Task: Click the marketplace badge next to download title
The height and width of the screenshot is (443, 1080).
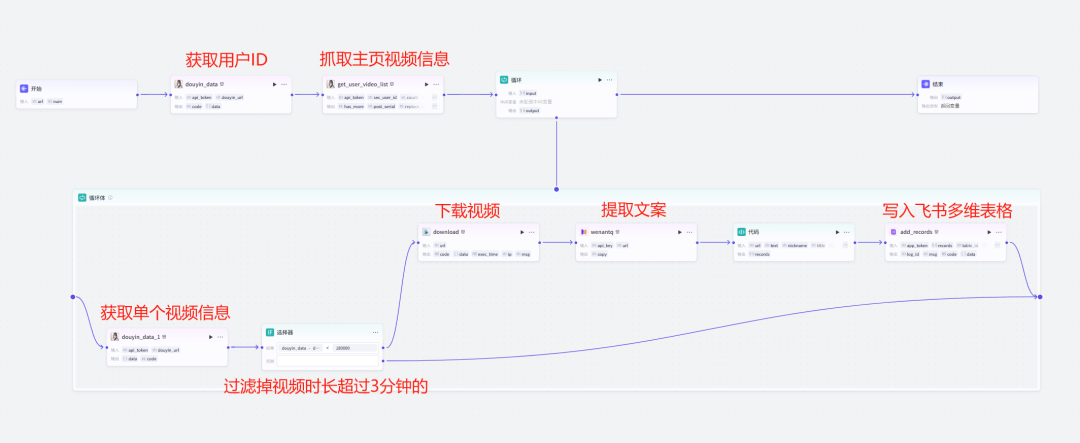Action: [463, 232]
